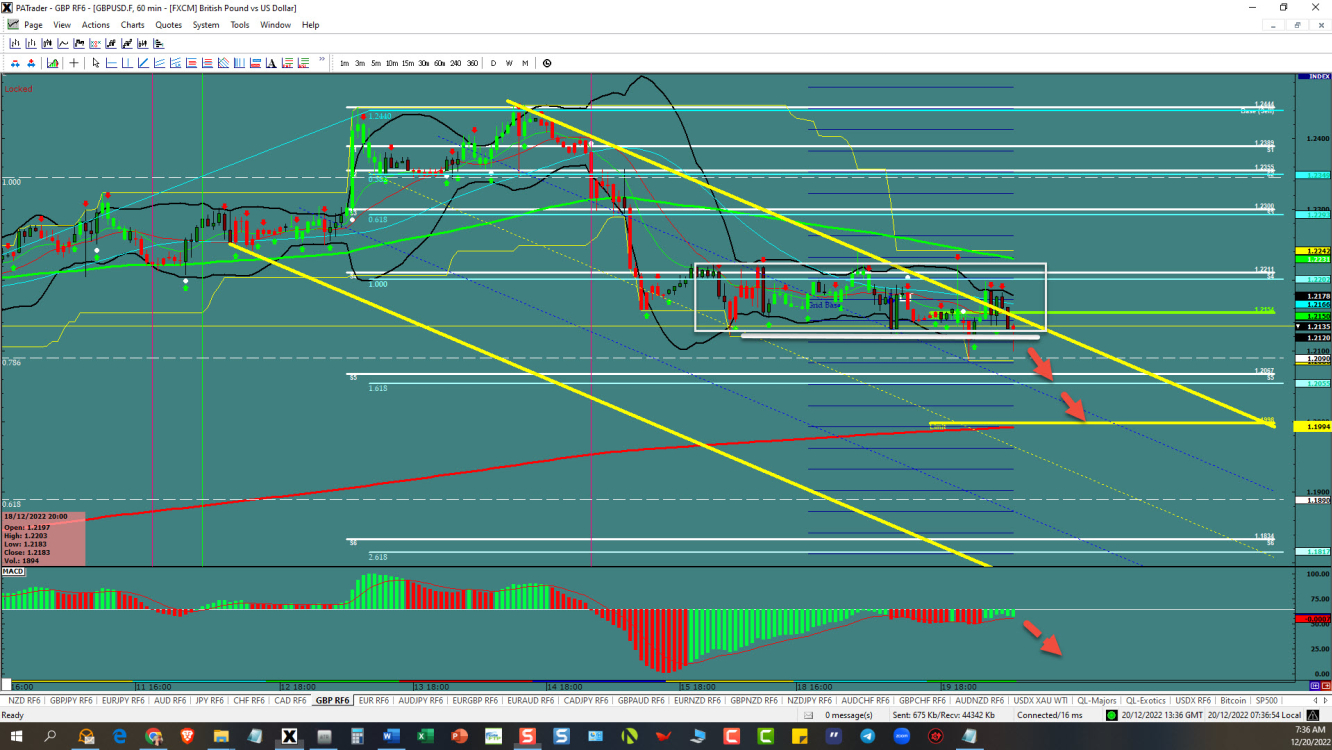Select the 60m timeframe
Viewport: 1332px width, 750px height.
440,63
